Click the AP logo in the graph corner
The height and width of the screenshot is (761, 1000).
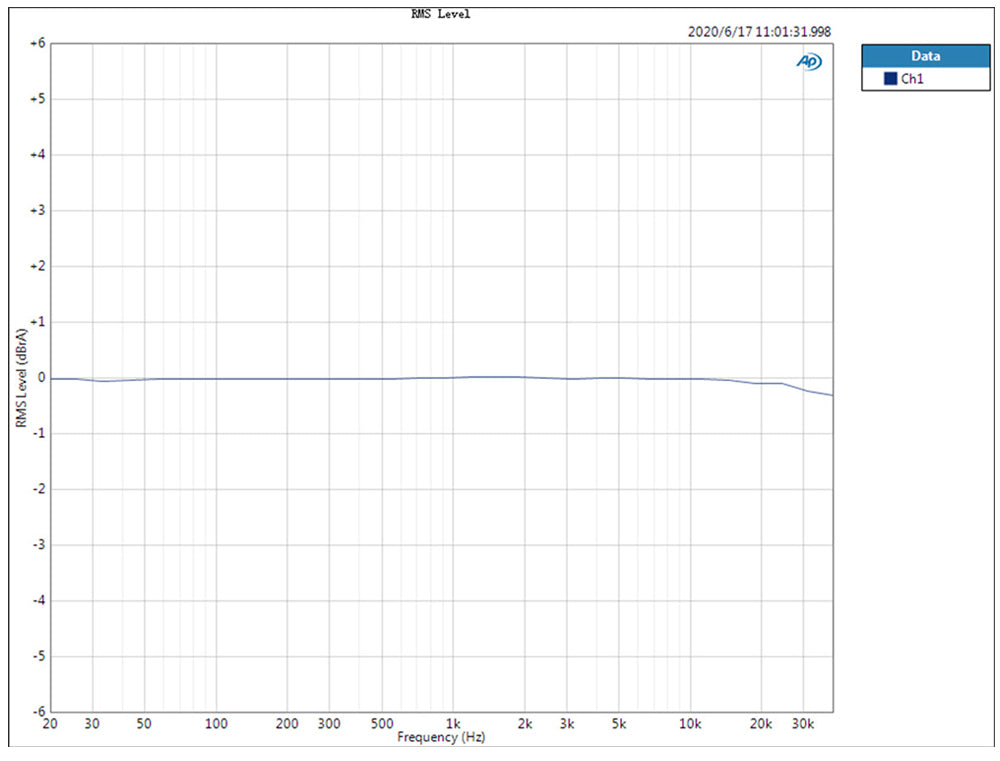pyautogui.click(x=808, y=62)
